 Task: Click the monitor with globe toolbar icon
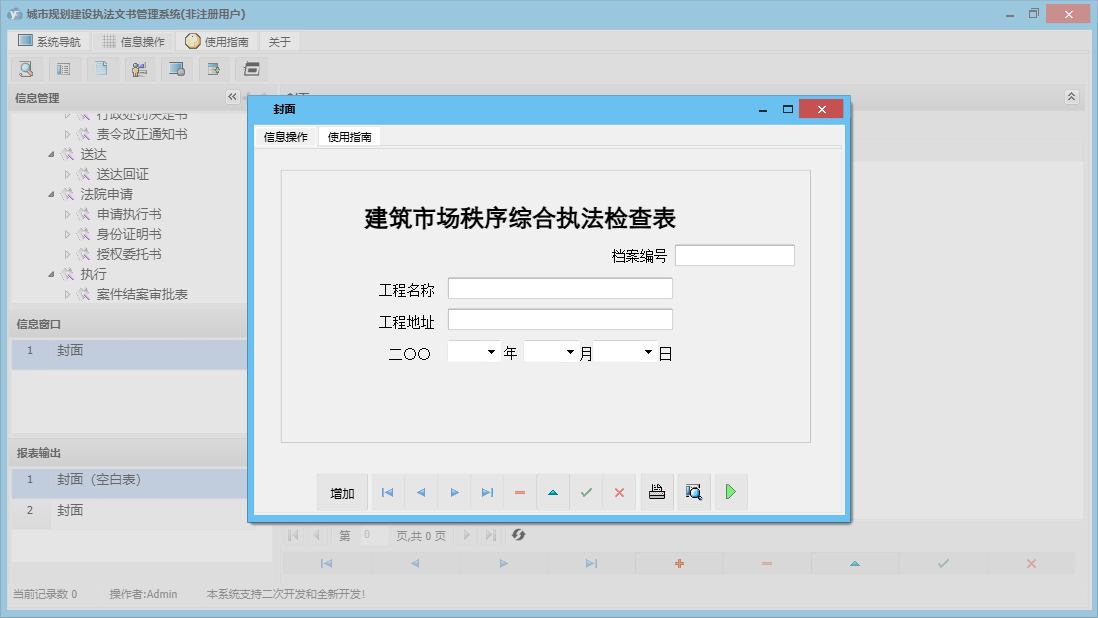point(178,69)
